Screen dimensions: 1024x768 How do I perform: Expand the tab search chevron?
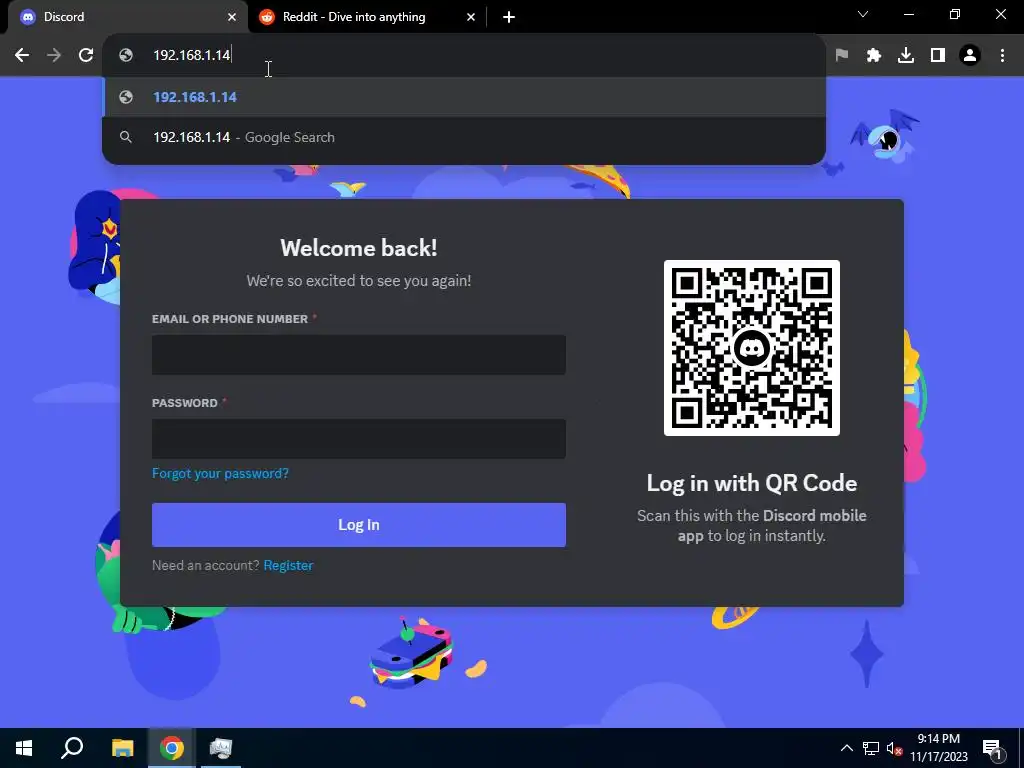[863, 14]
